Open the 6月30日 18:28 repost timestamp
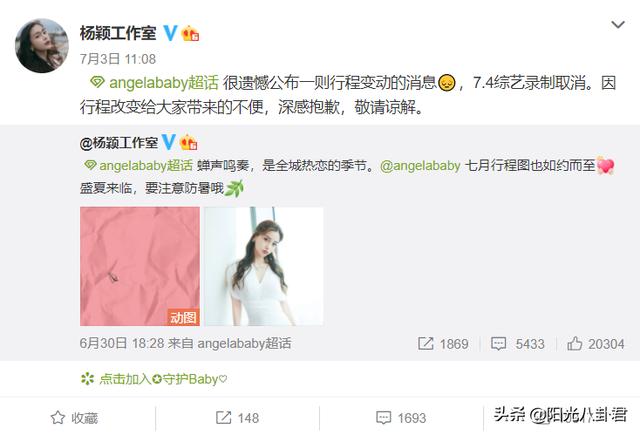This screenshot has width=640, height=435. click(122, 343)
